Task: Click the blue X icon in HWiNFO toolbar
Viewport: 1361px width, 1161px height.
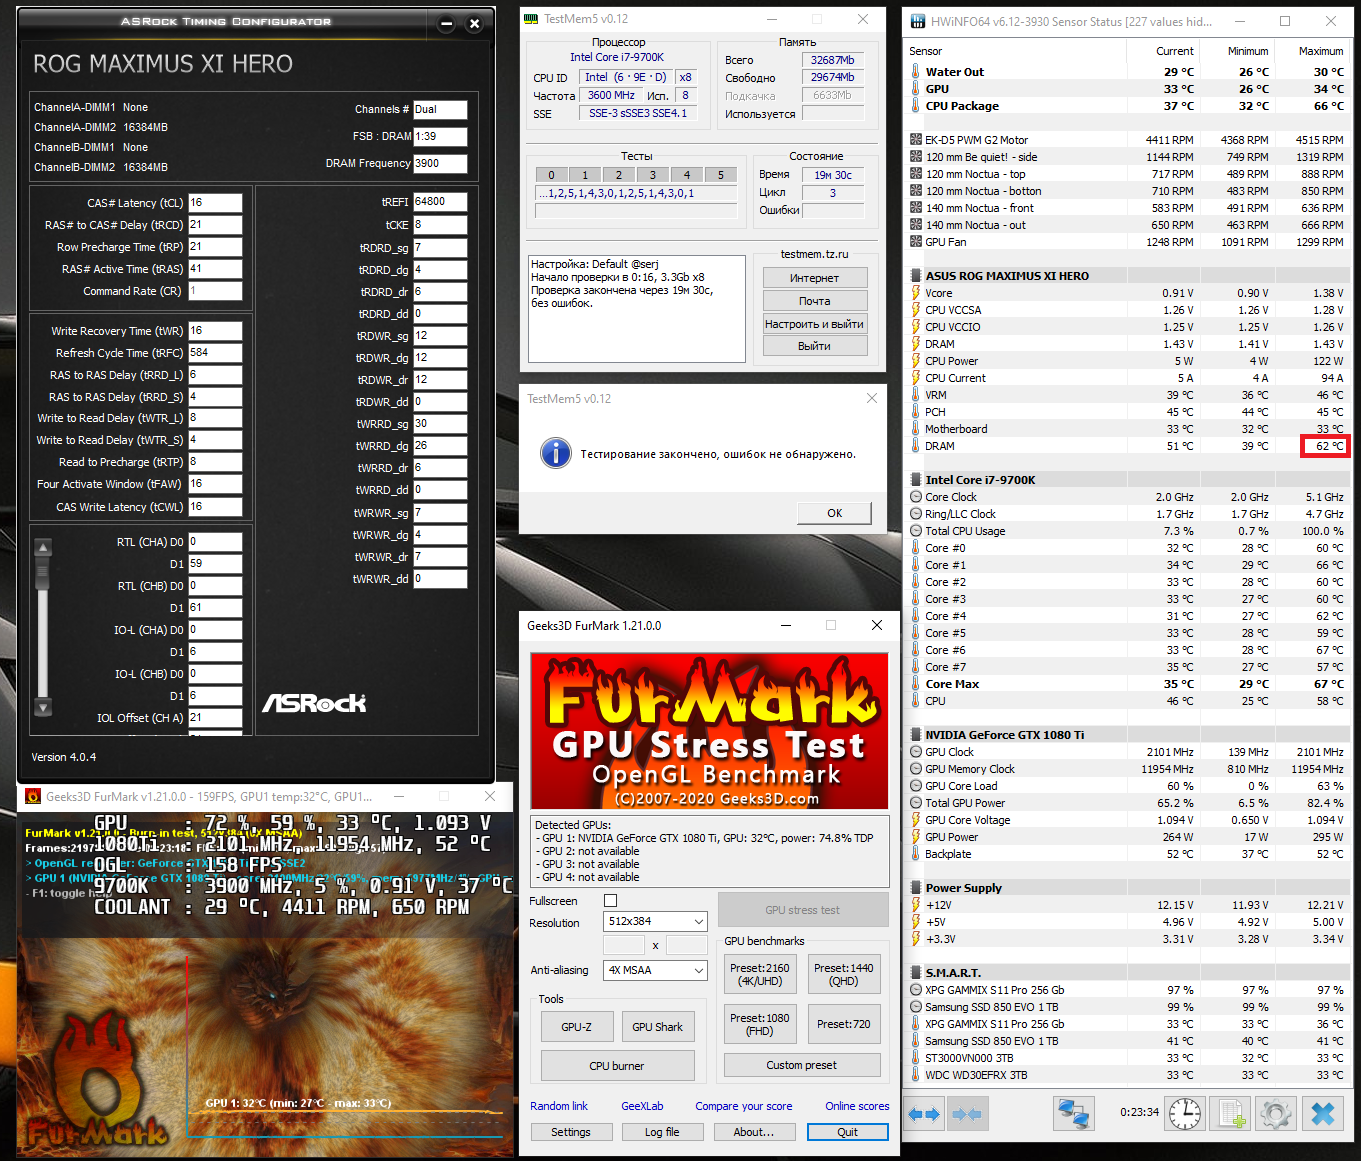Action: point(1323,1113)
